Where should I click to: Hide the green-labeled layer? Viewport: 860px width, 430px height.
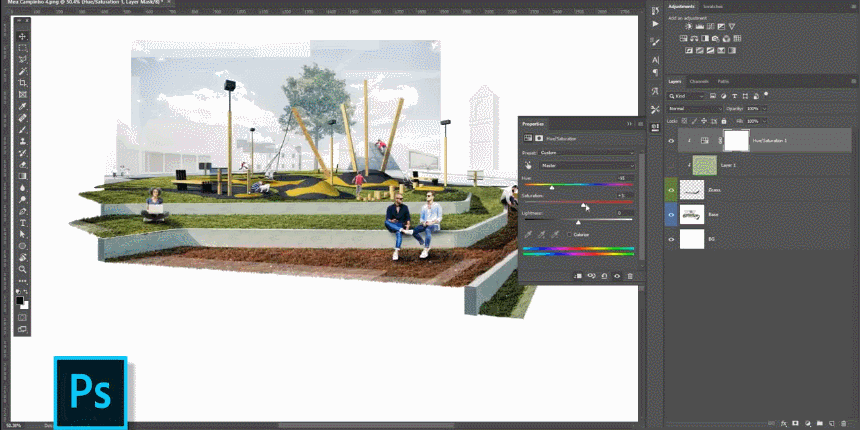click(671, 190)
